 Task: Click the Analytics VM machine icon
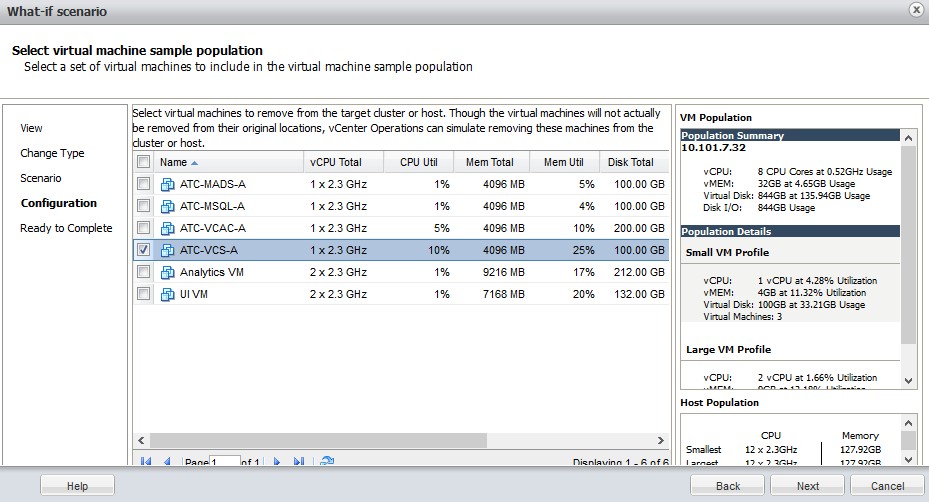click(168, 272)
